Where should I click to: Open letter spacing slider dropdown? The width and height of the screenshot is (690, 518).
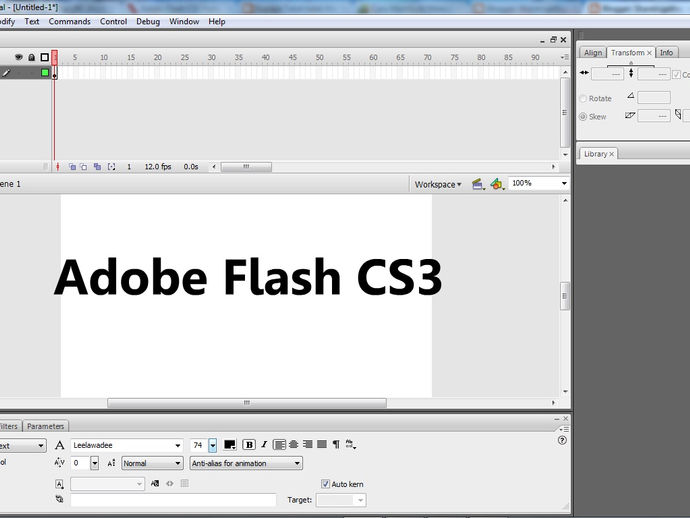point(94,463)
